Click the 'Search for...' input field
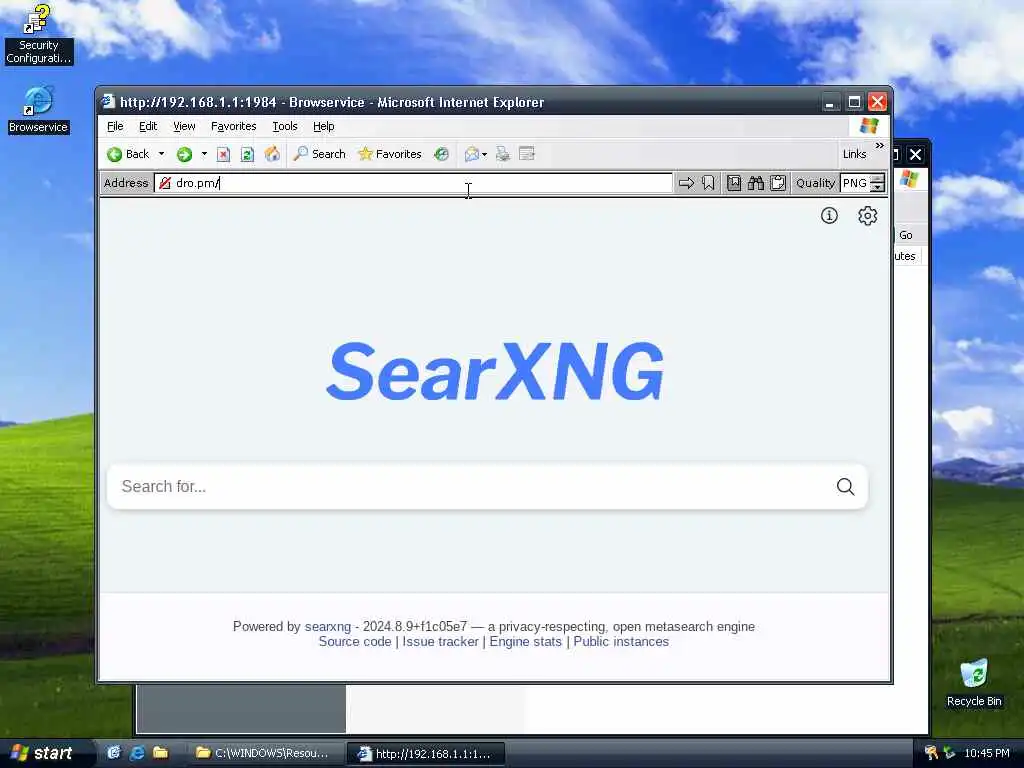This screenshot has width=1024, height=768. (487, 487)
